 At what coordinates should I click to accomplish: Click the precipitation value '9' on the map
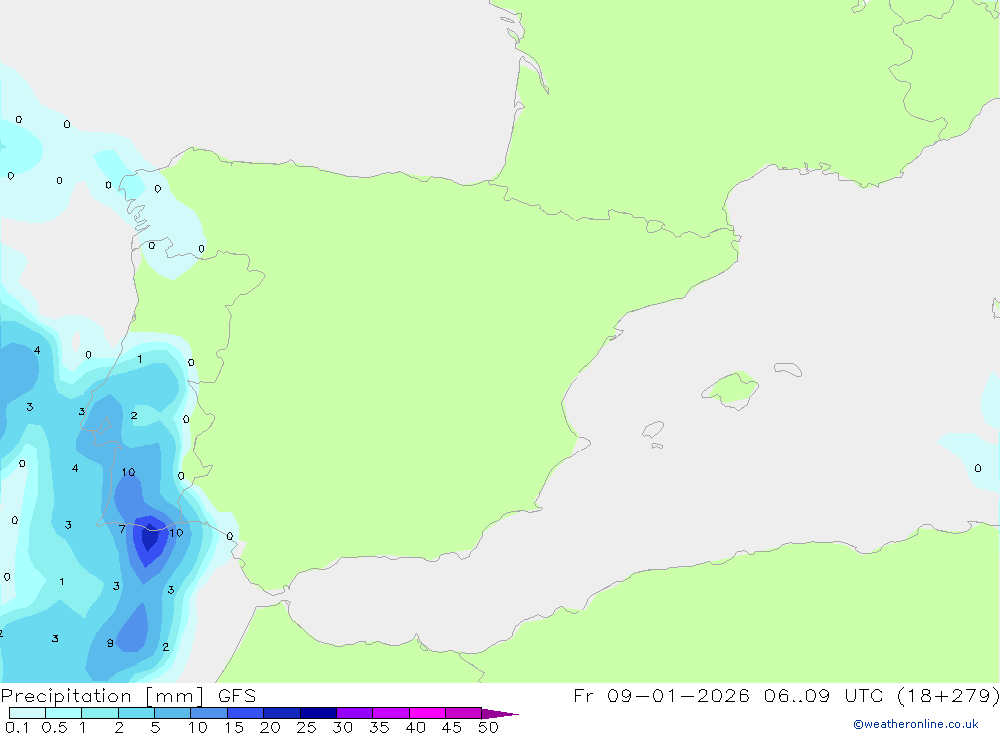pos(110,643)
